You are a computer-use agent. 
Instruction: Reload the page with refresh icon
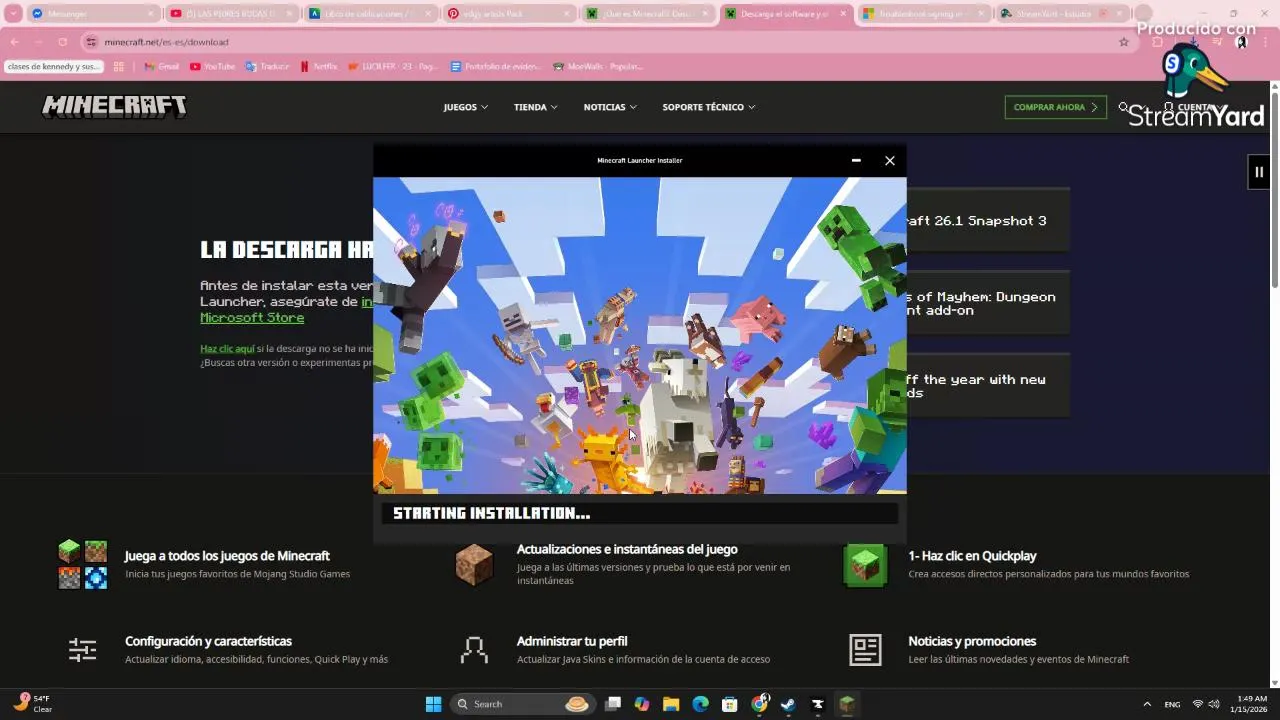coord(63,42)
